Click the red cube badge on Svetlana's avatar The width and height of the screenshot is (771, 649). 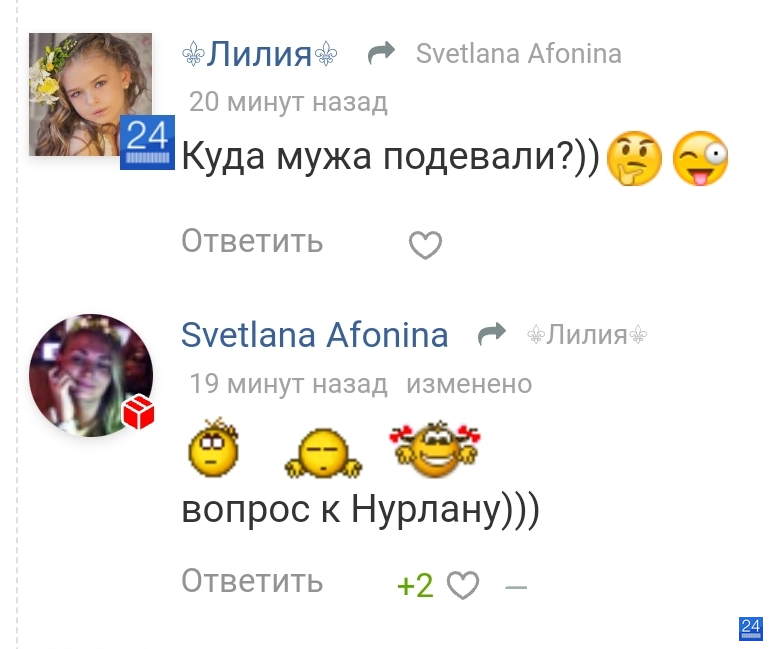click(139, 411)
